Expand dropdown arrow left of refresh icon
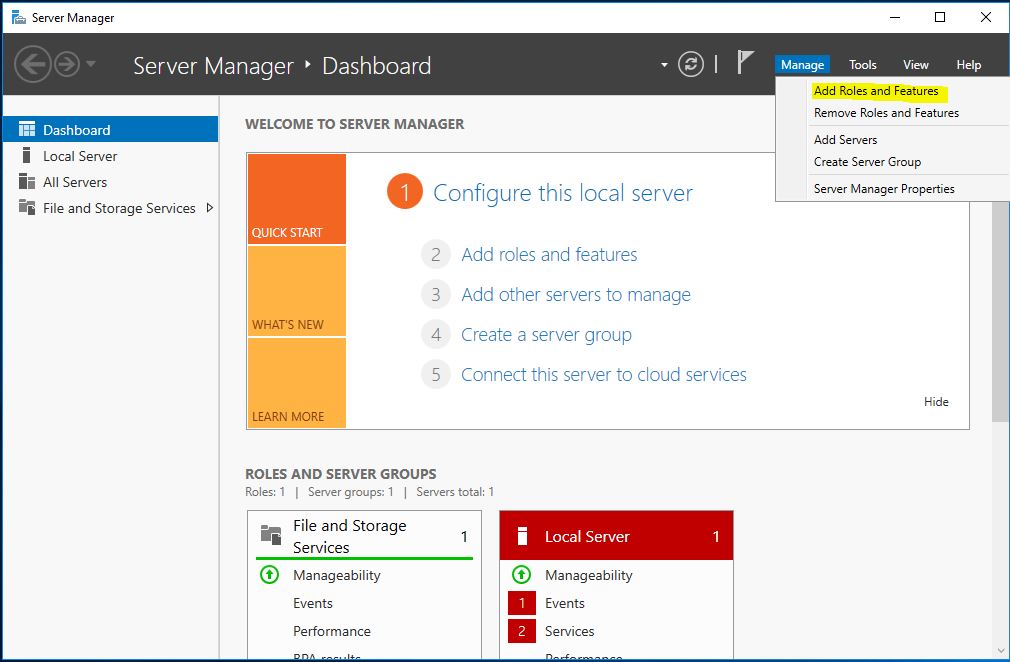This screenshot has height=662, width=1010. point(664,65)
